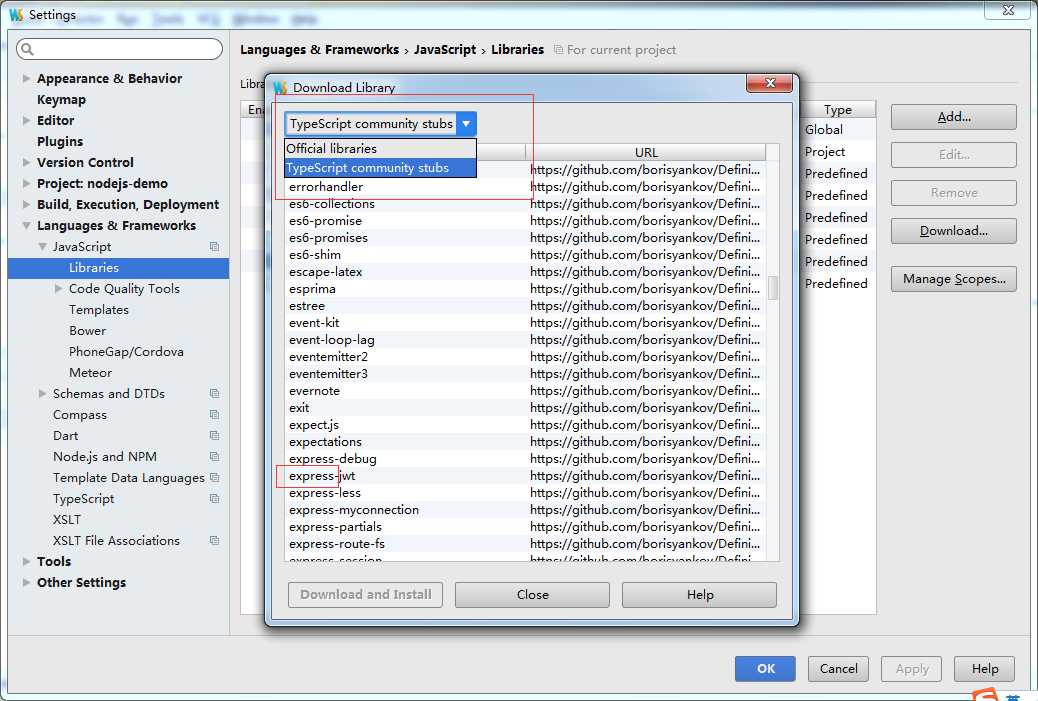Select evernote library row
The height and width of the screenshot is (701, 1038).
pyautogui.click(x=524, y=391)
